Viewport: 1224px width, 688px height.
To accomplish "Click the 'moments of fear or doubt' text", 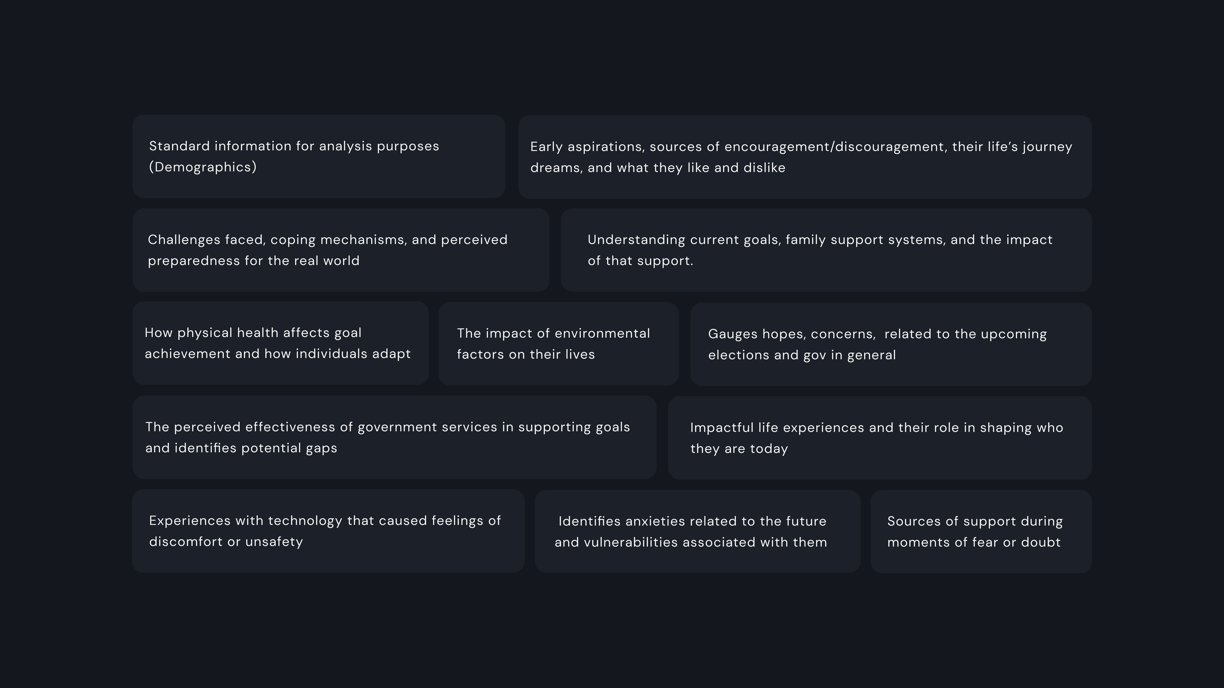I will tap(974, 542).
